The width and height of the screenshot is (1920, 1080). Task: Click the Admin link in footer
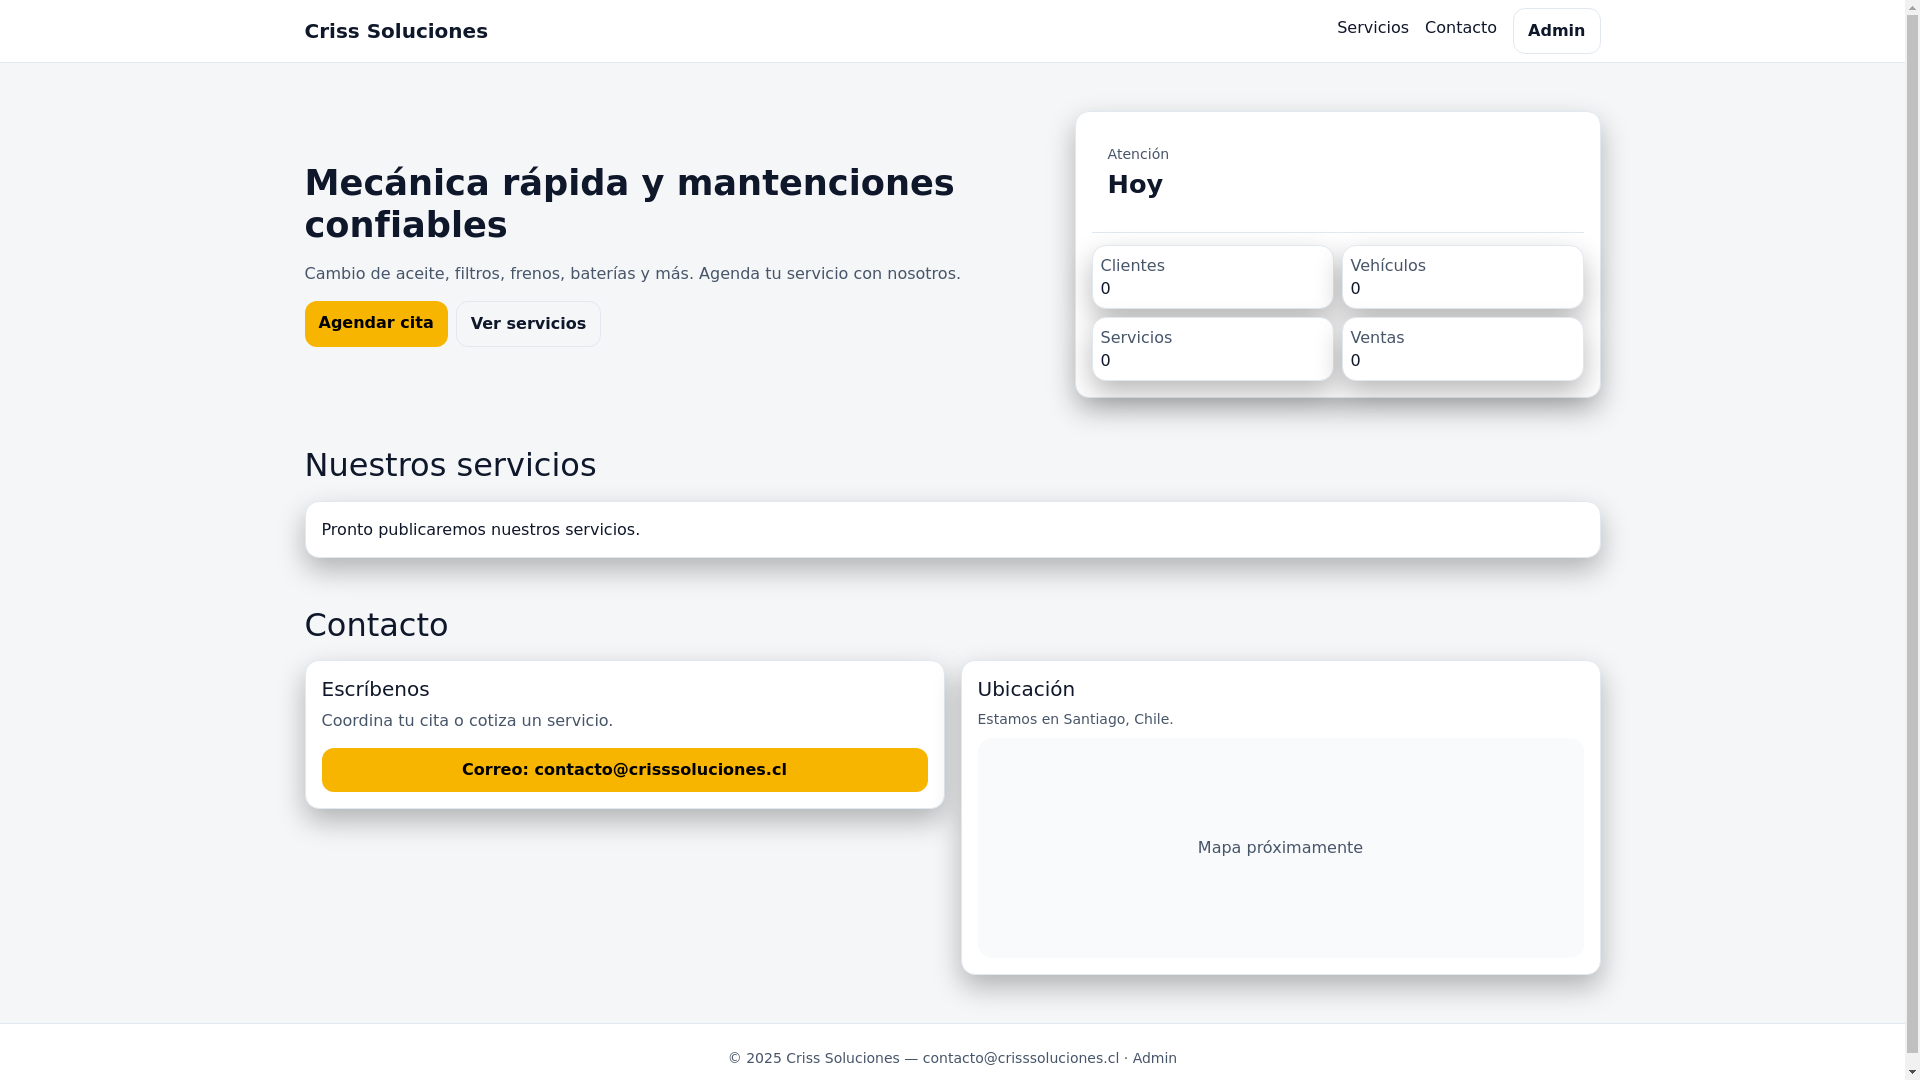pos(1154,1058)
